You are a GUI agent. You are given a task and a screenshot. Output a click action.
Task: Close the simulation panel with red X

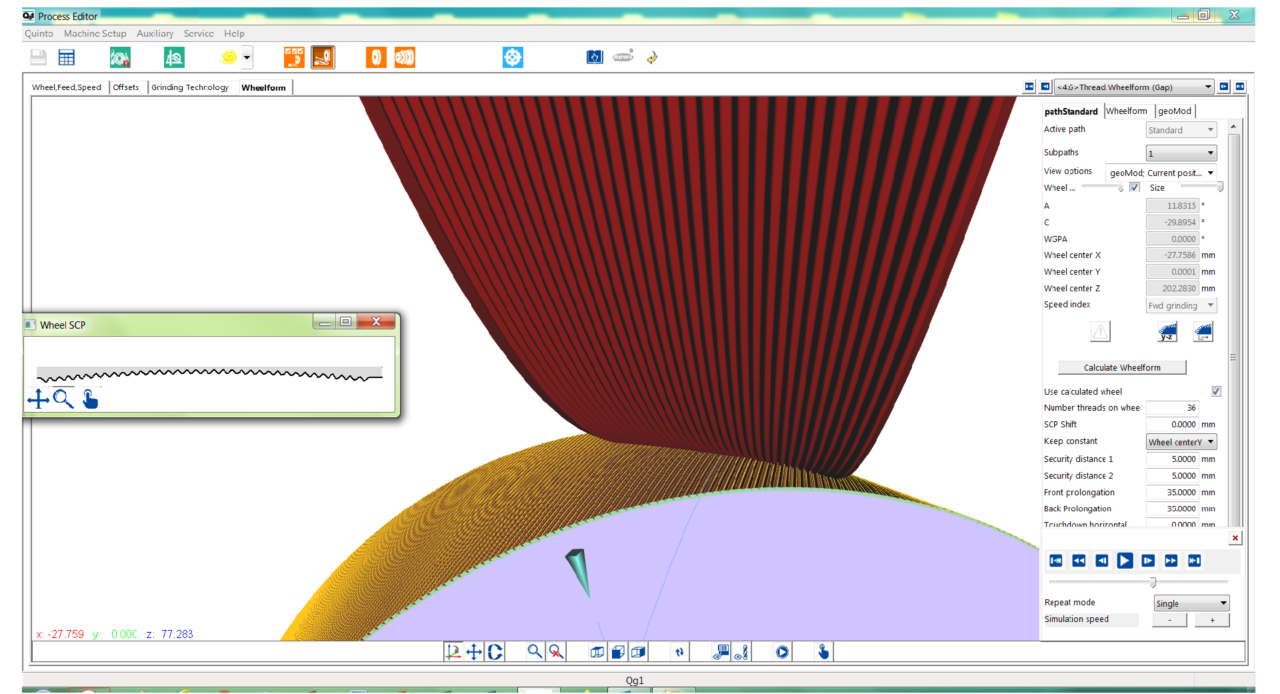(x=1235, y=538)
